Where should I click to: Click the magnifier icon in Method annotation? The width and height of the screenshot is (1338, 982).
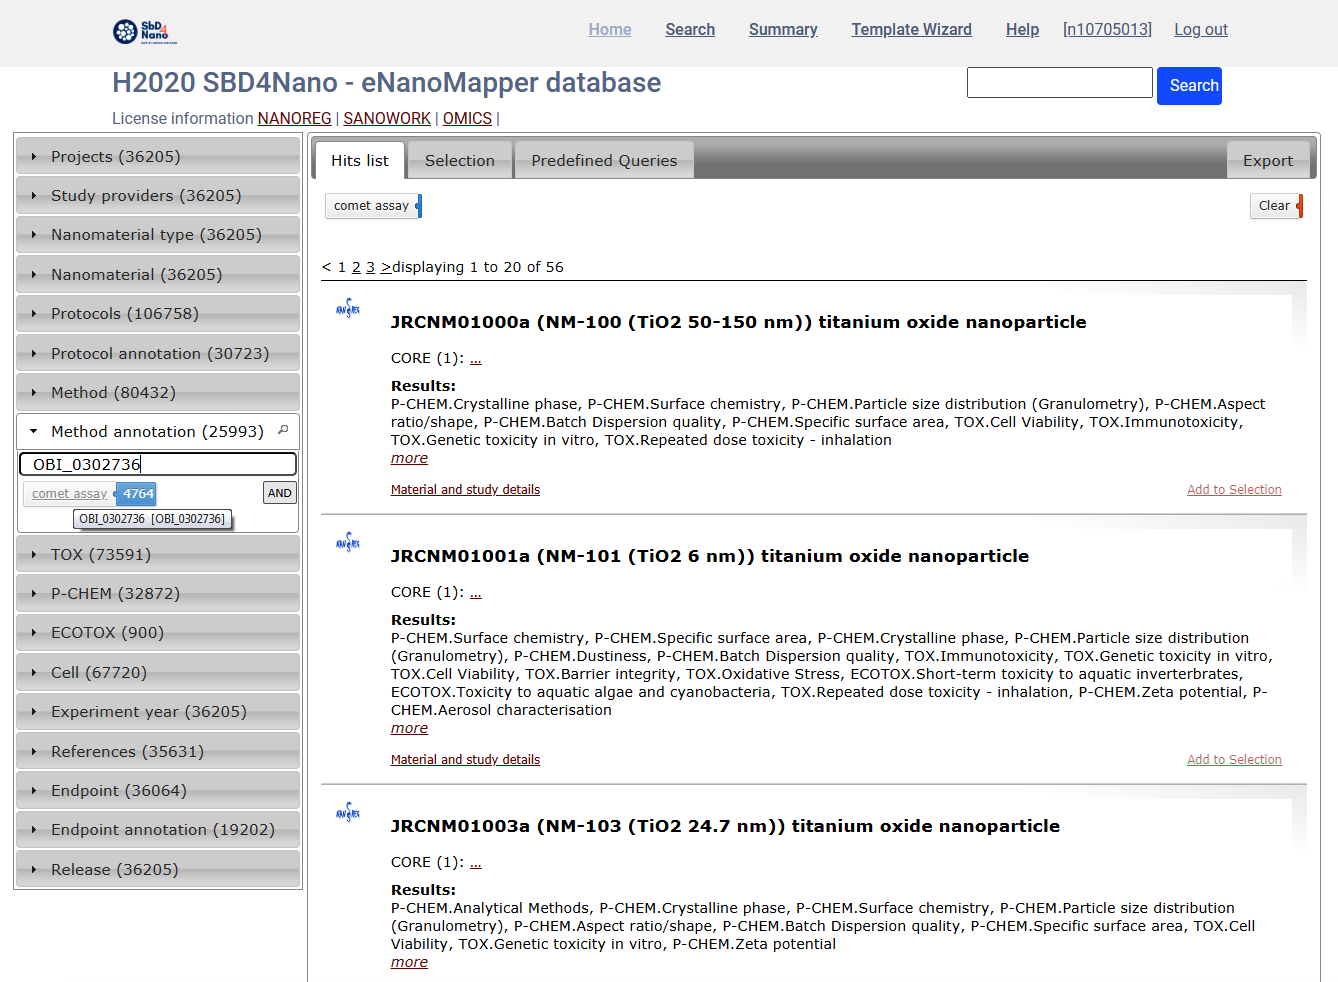(283, 430)
